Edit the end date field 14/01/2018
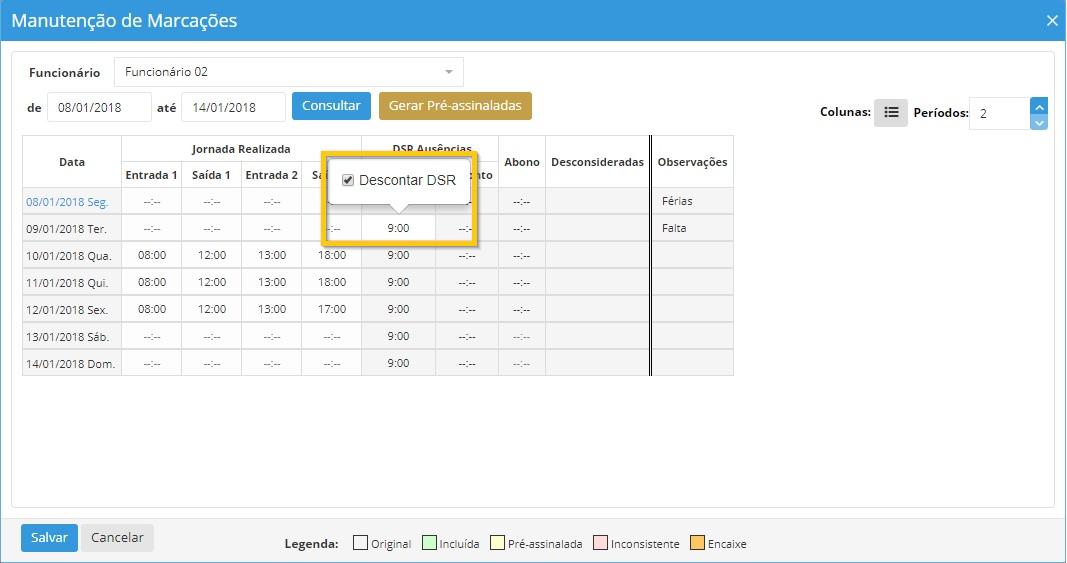 click(233, 107)
